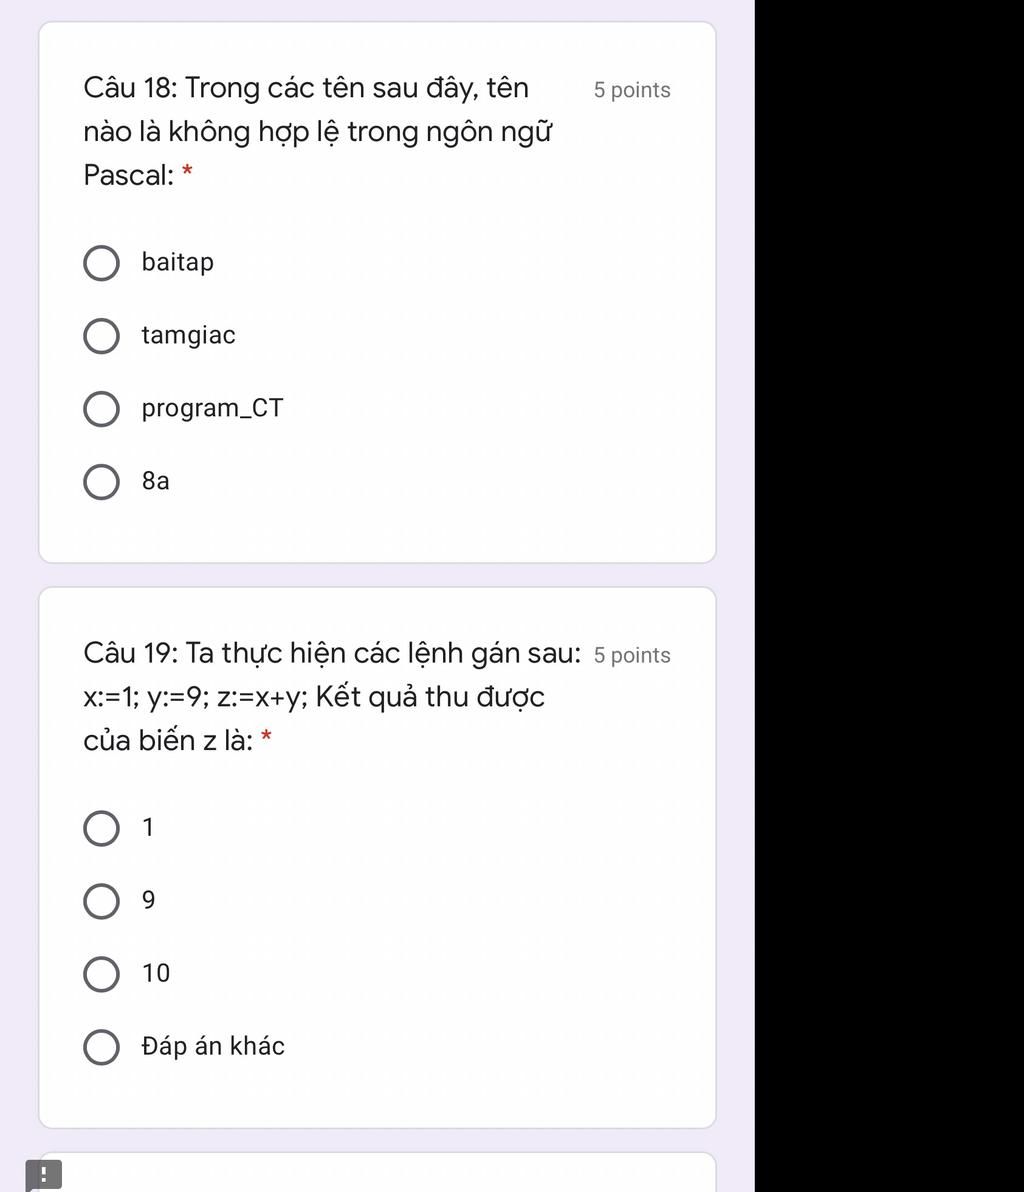Choose the 'Đáp án khác' option
Viewport: 1024px width, 1192px height.
click(101, 1047)
